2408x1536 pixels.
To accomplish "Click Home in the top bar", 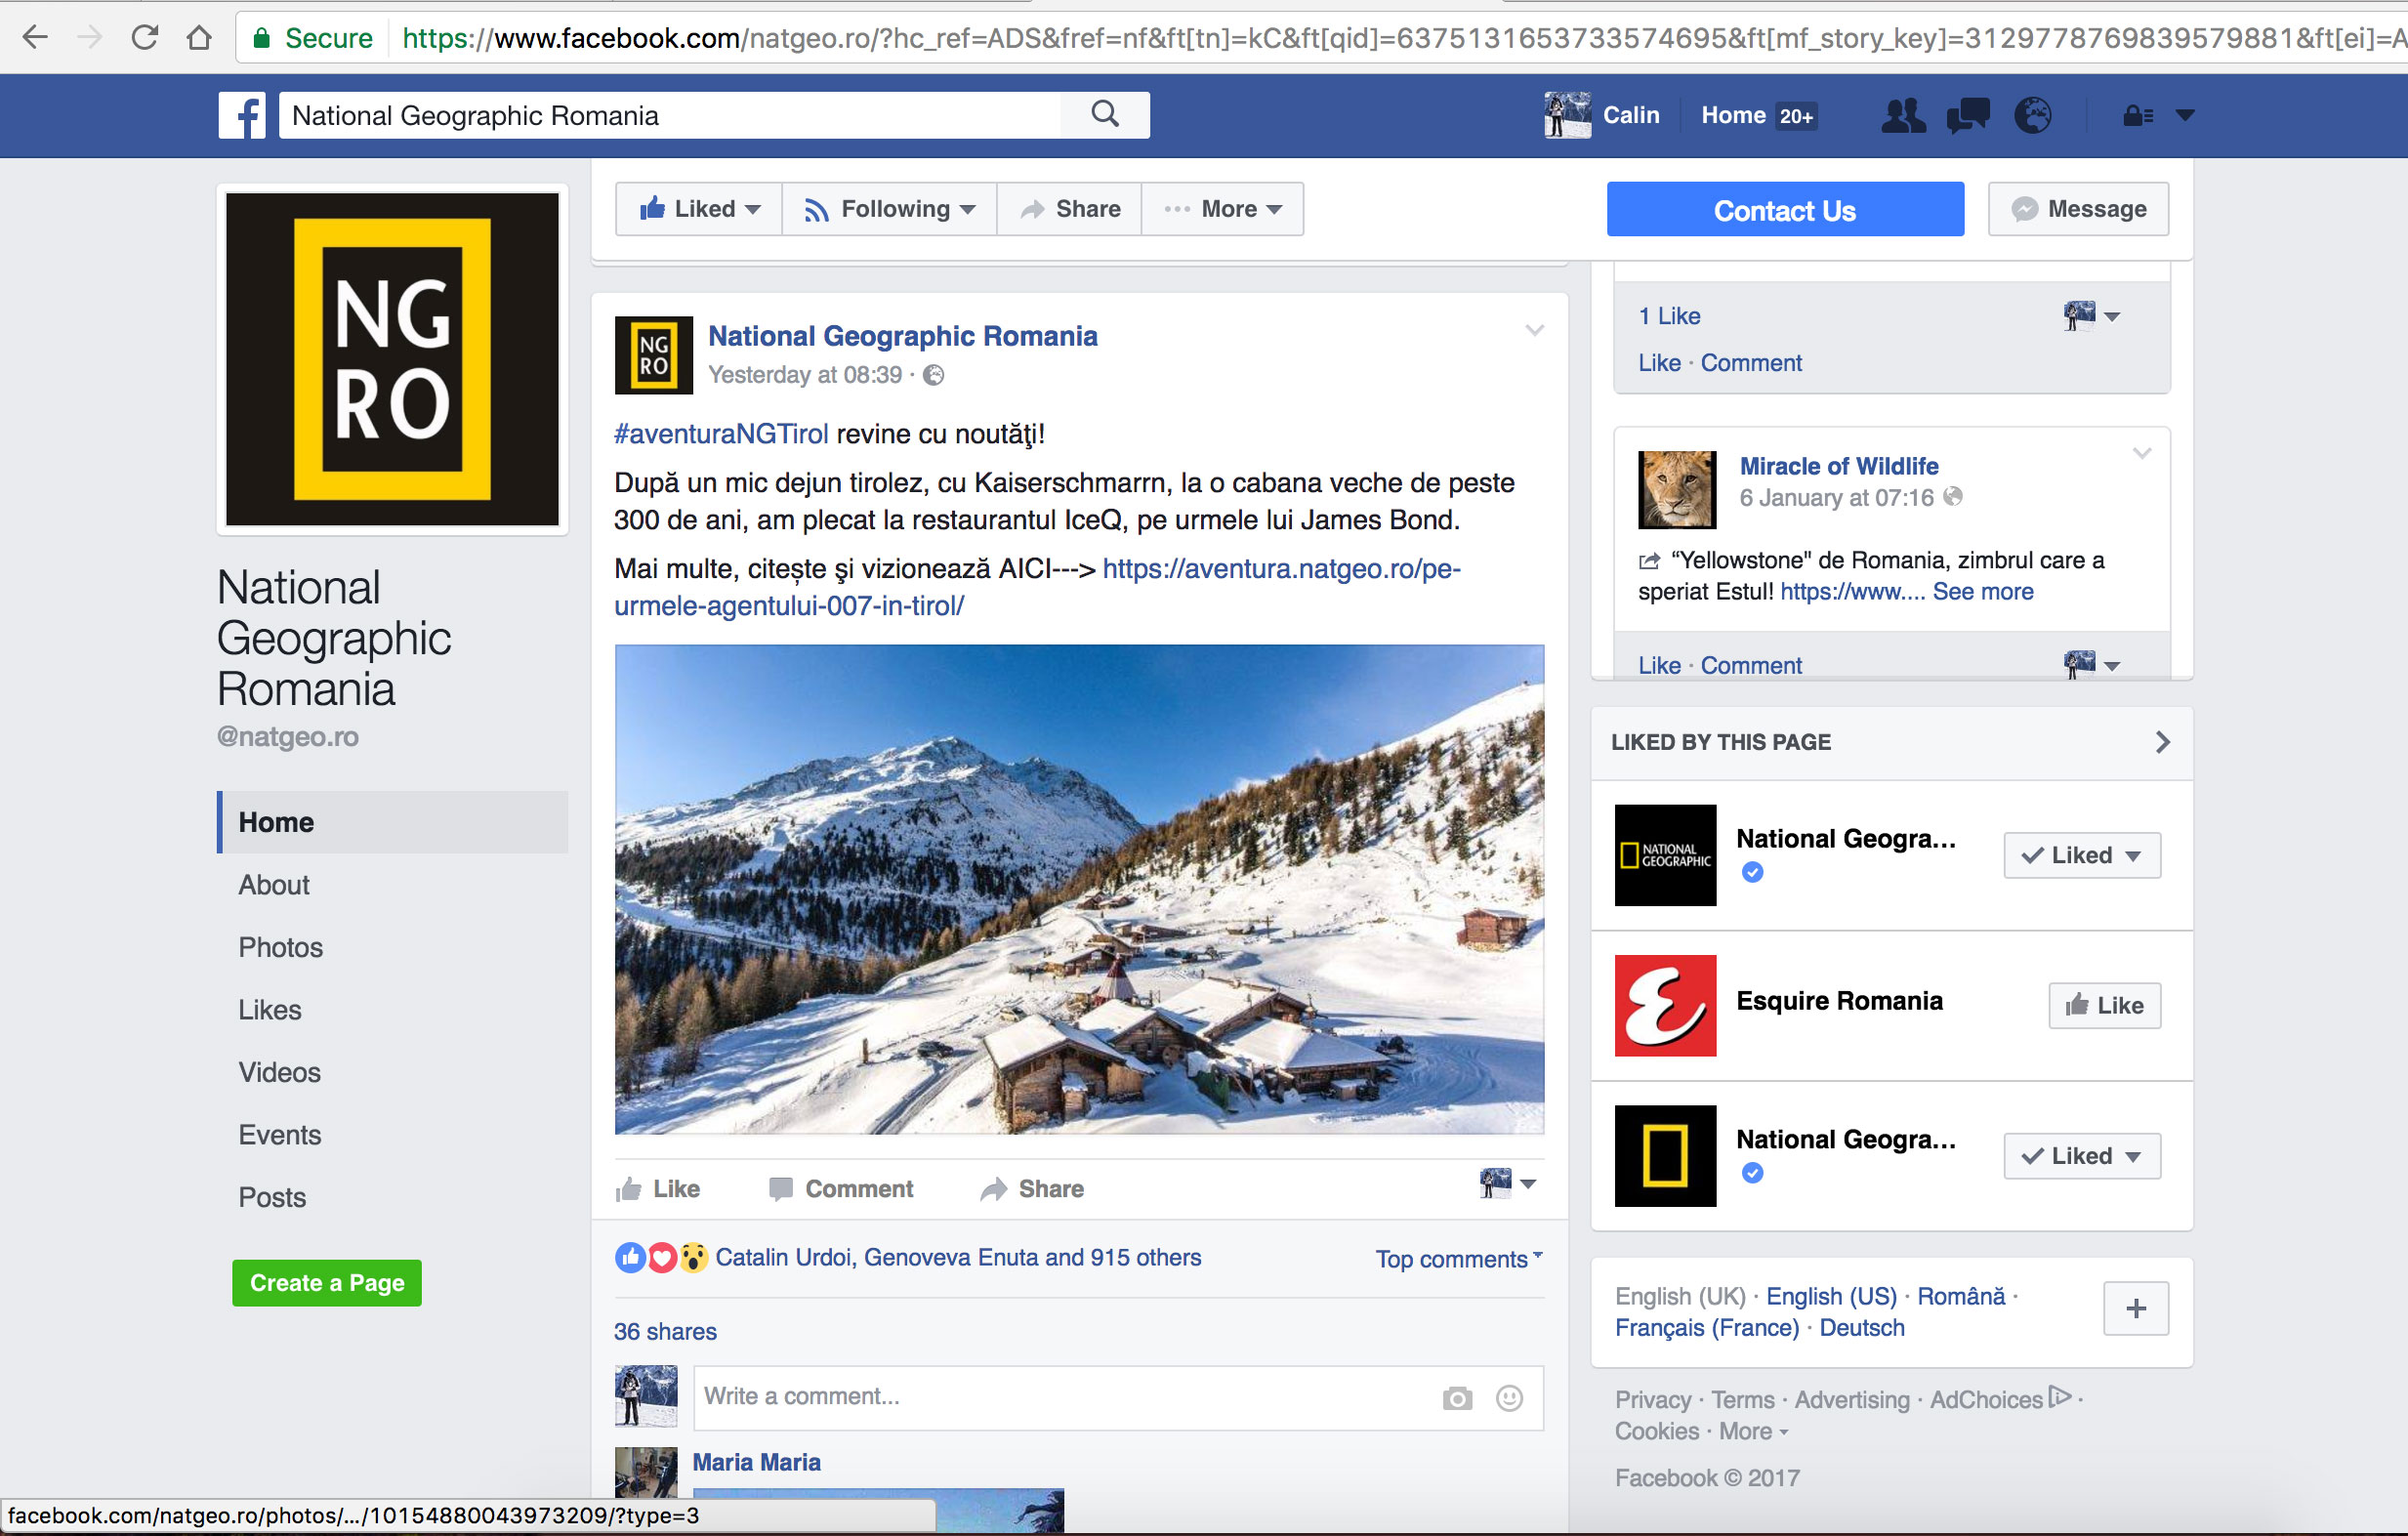I will pos(1733,115).
